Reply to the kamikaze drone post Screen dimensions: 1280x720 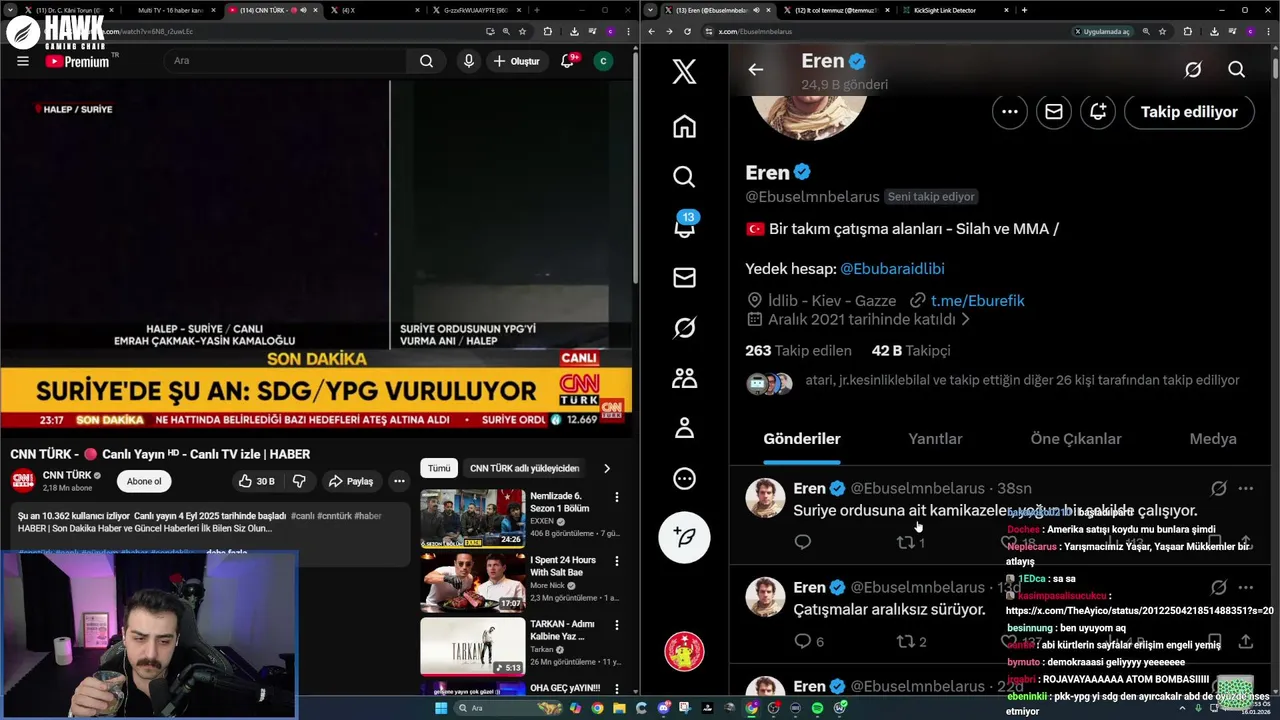coord(802,542)
